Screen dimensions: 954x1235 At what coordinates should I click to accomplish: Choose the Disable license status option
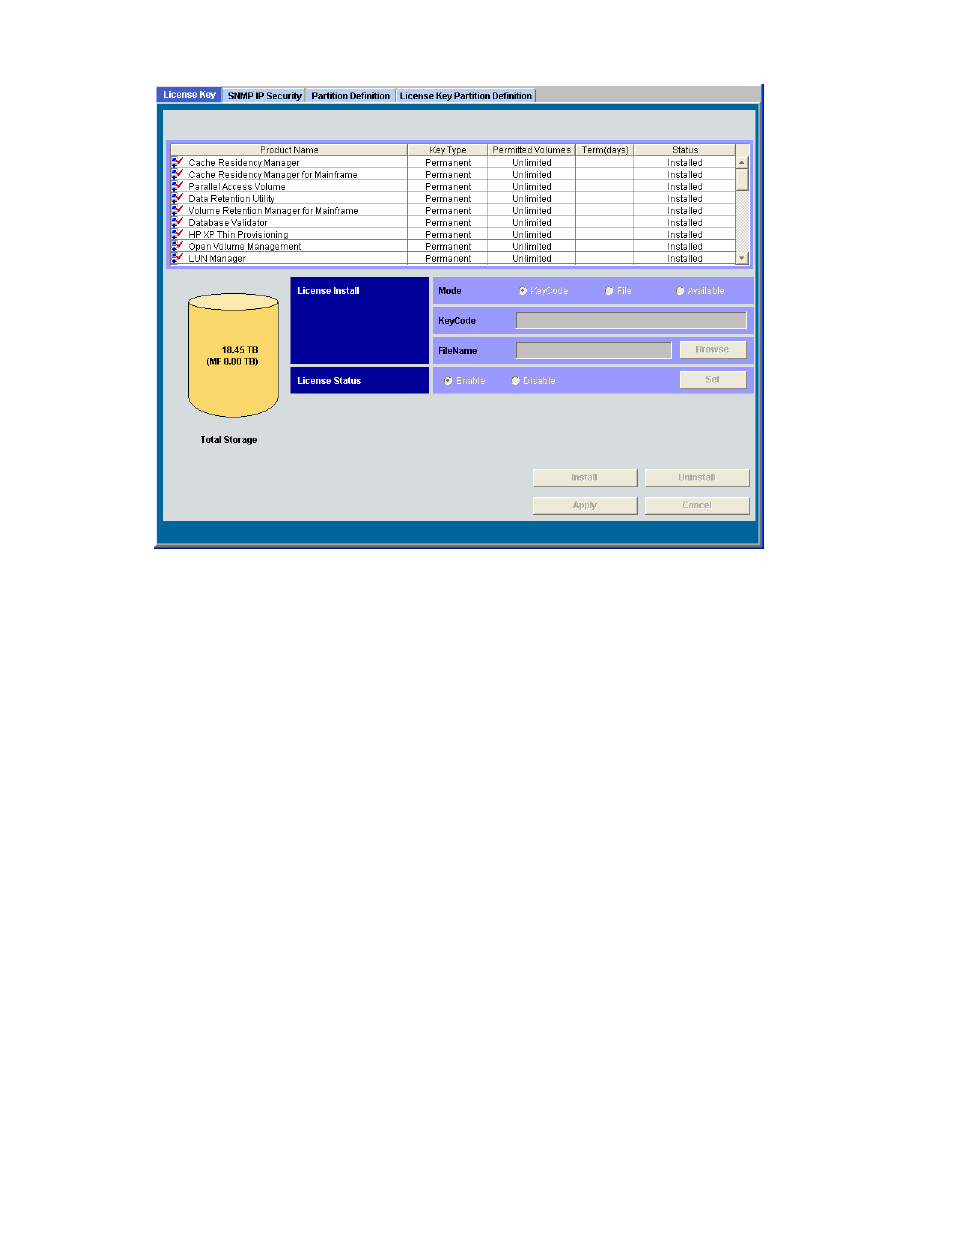pos(515,381)
